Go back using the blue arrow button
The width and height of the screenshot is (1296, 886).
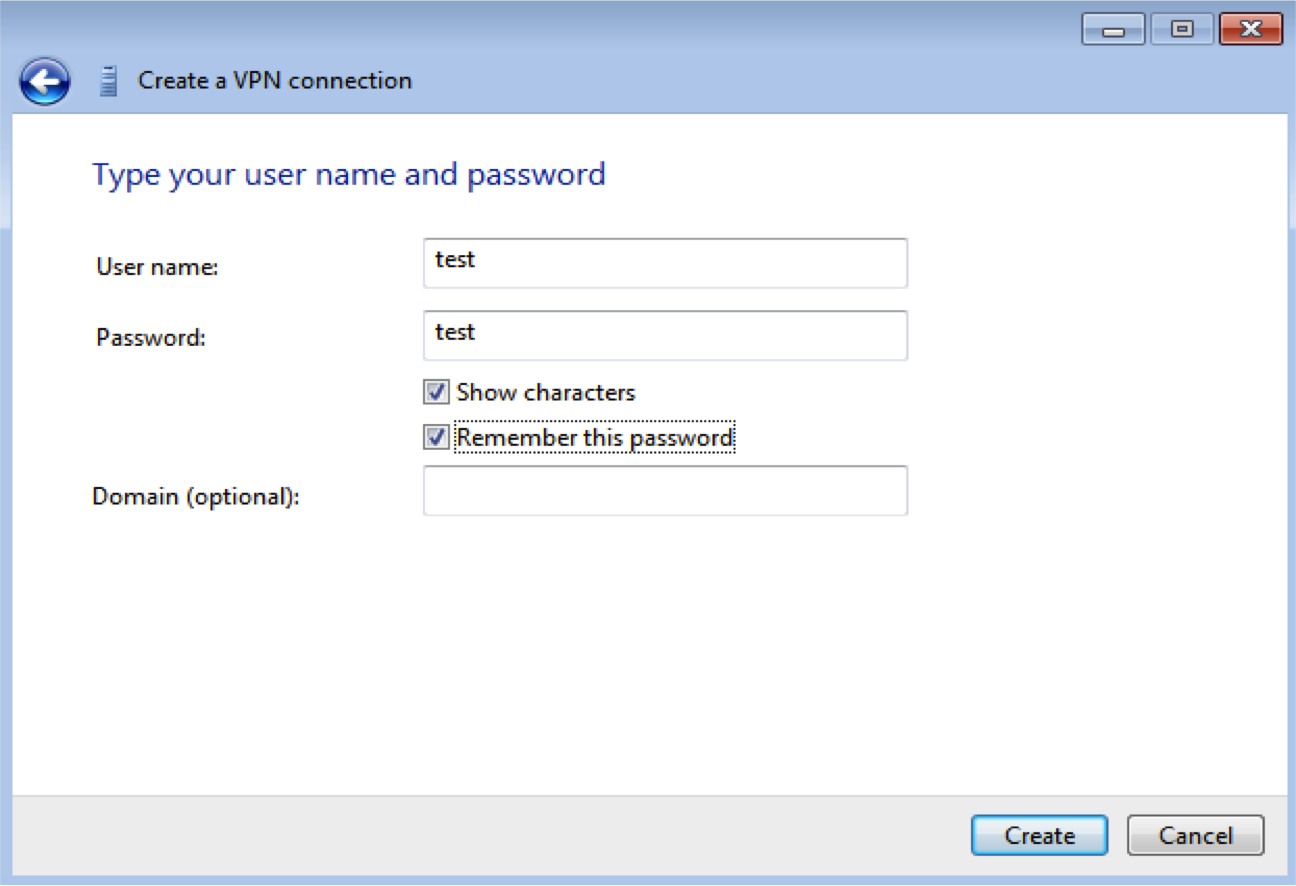click(x=45, y=81)
